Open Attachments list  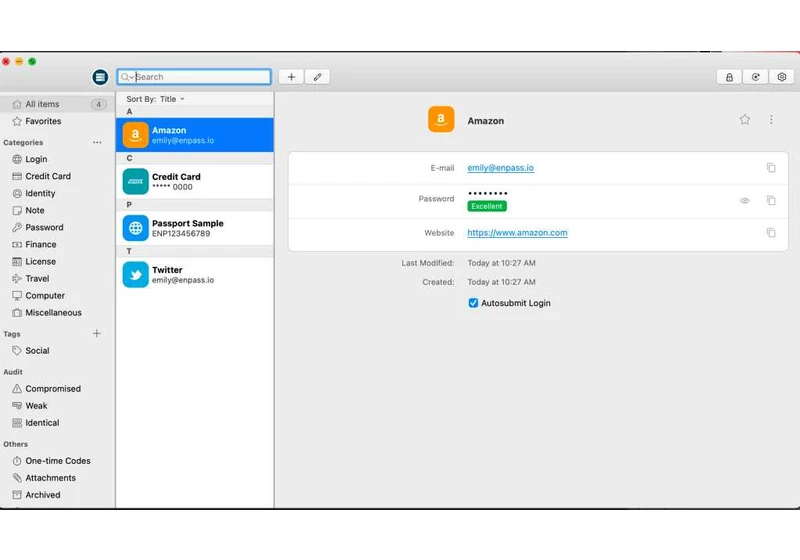click(57, 478)
